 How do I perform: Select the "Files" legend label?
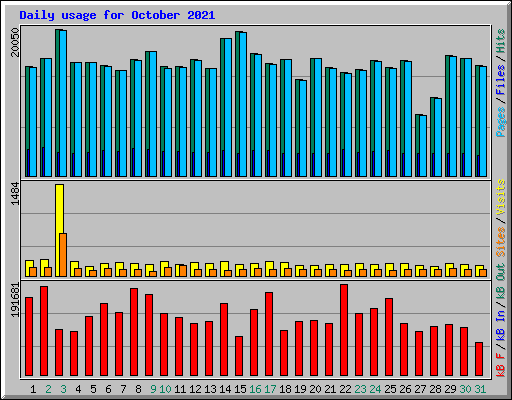(501, 79)
